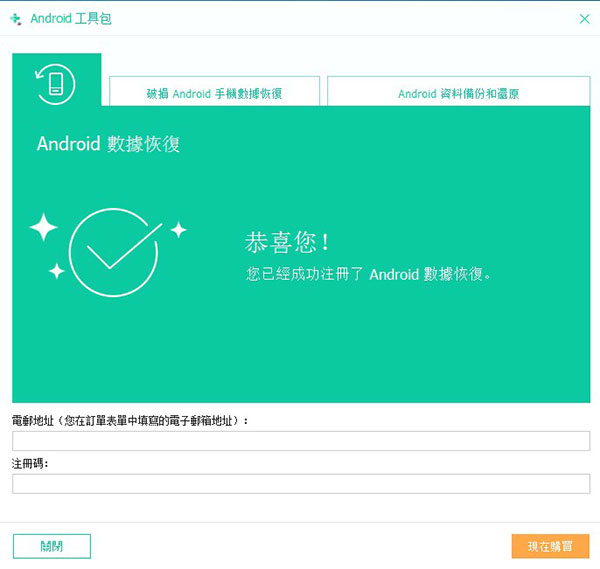Click the 您已經成功注冊了 success message text
600x569 pixels.
coord(369,273)
